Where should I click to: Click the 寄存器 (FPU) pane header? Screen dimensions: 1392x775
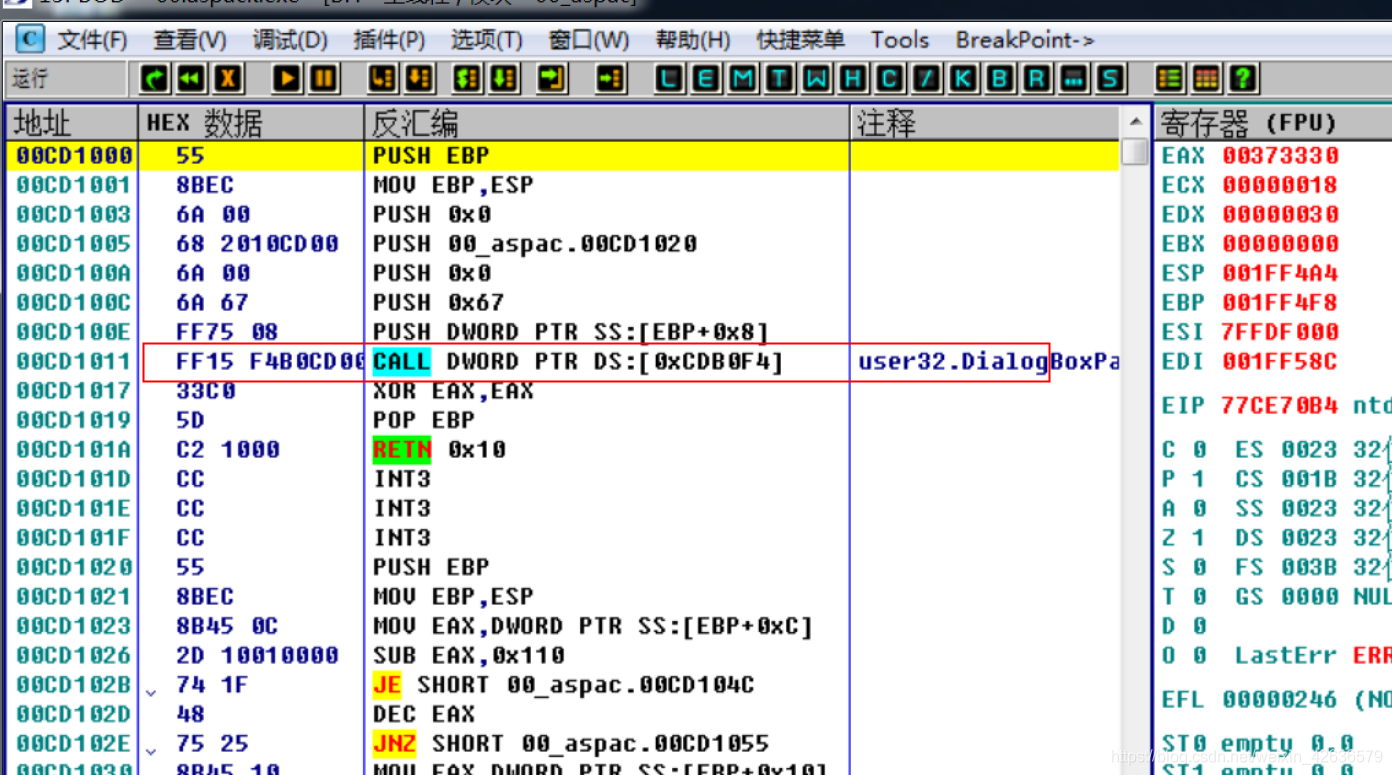tap(1273, 124)
